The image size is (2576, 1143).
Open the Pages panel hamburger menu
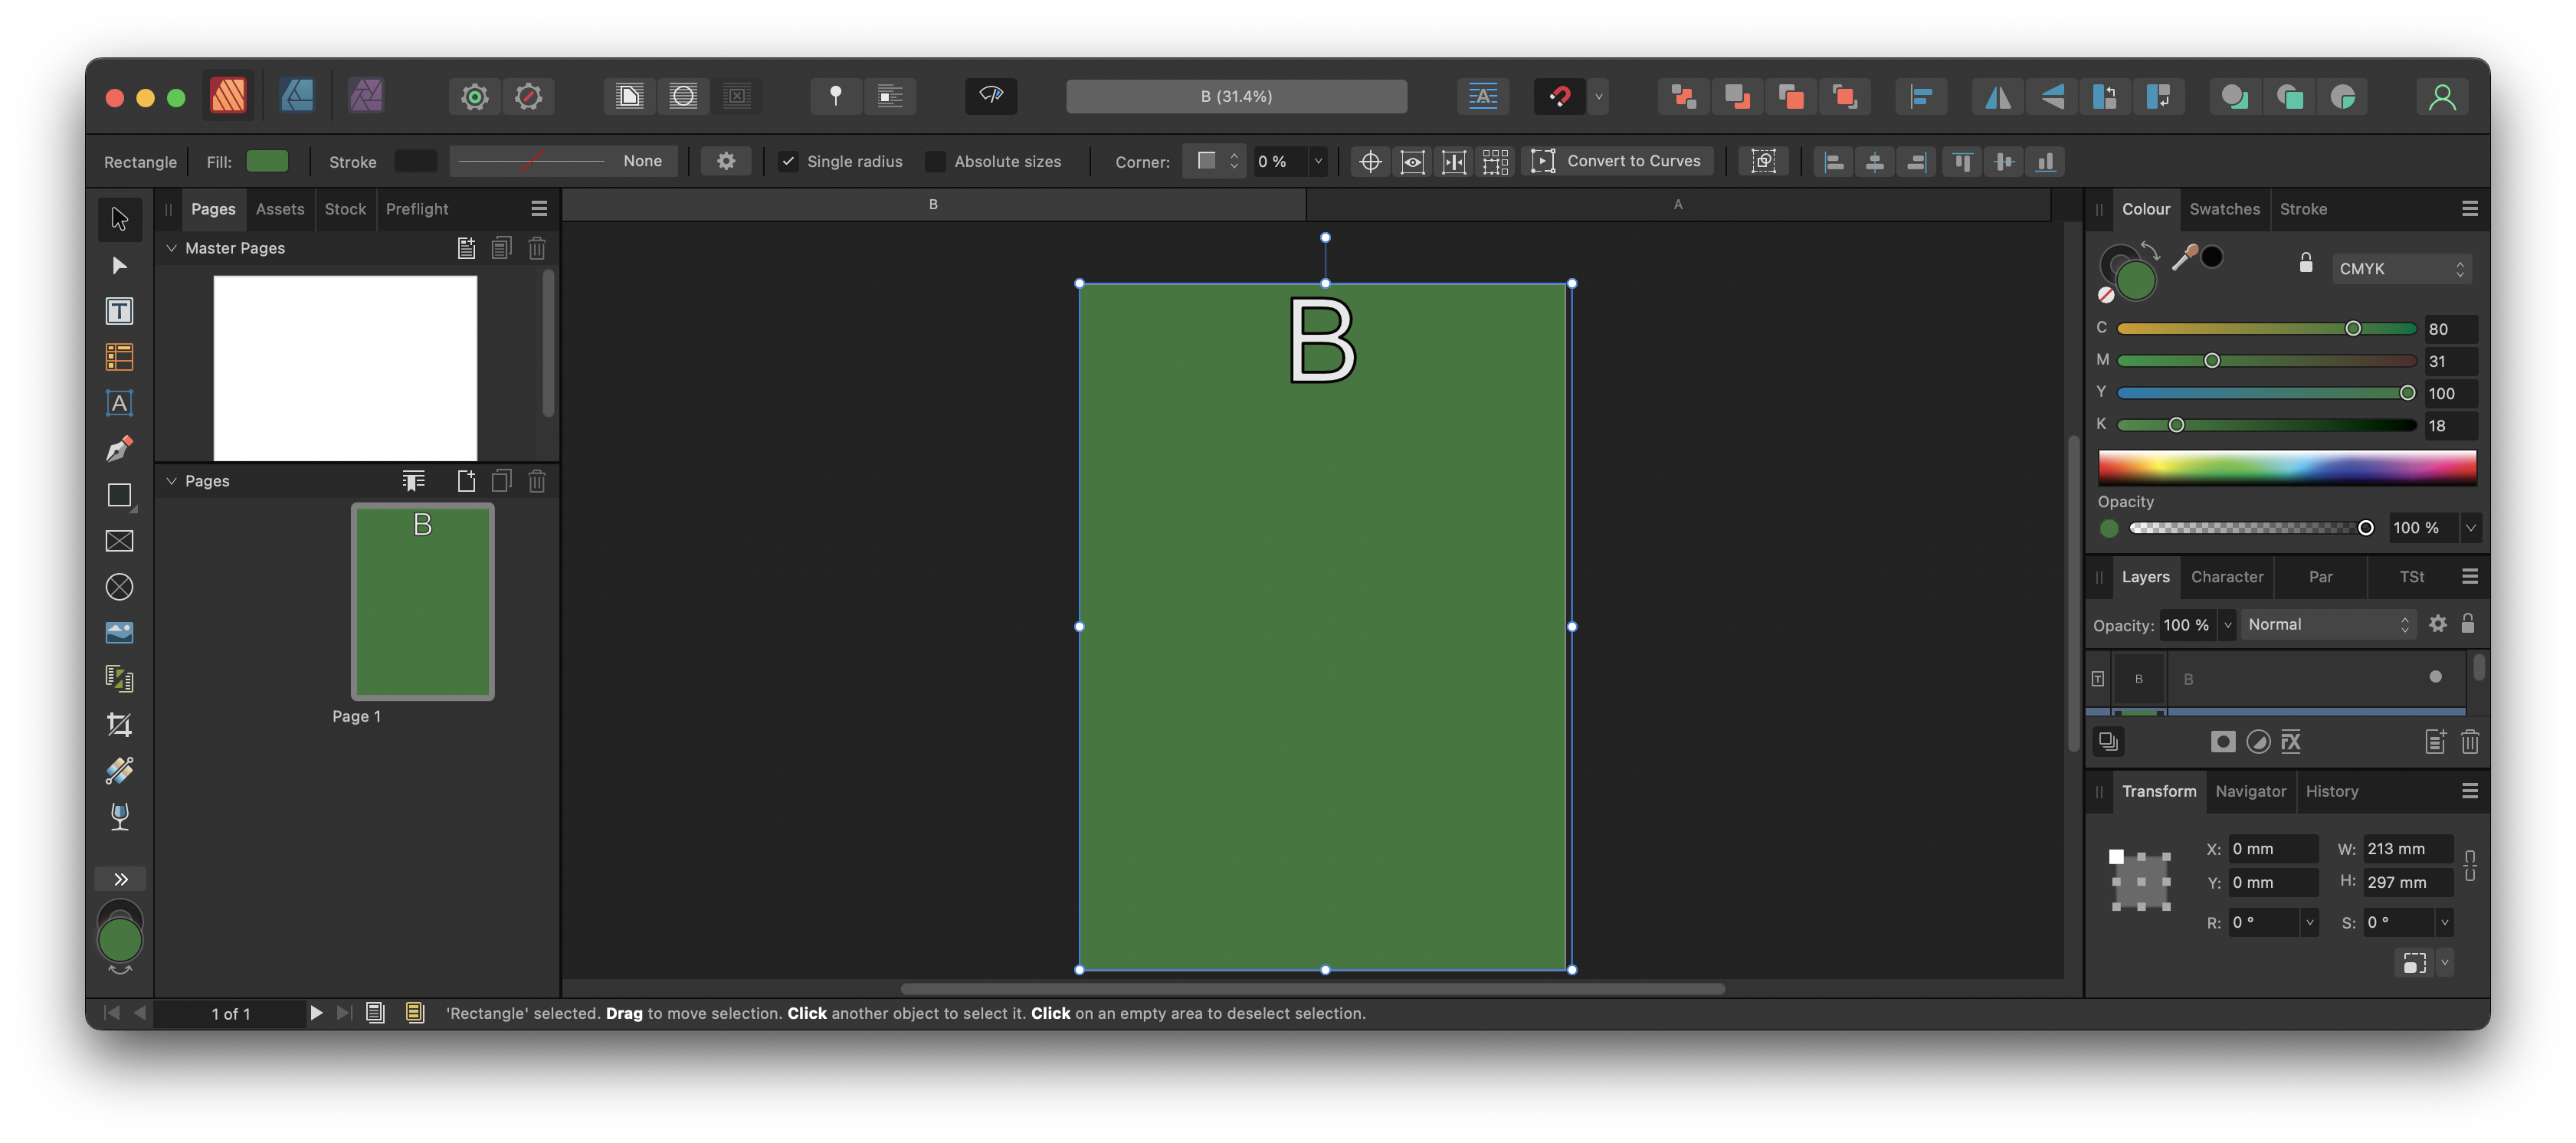(539, 209)
